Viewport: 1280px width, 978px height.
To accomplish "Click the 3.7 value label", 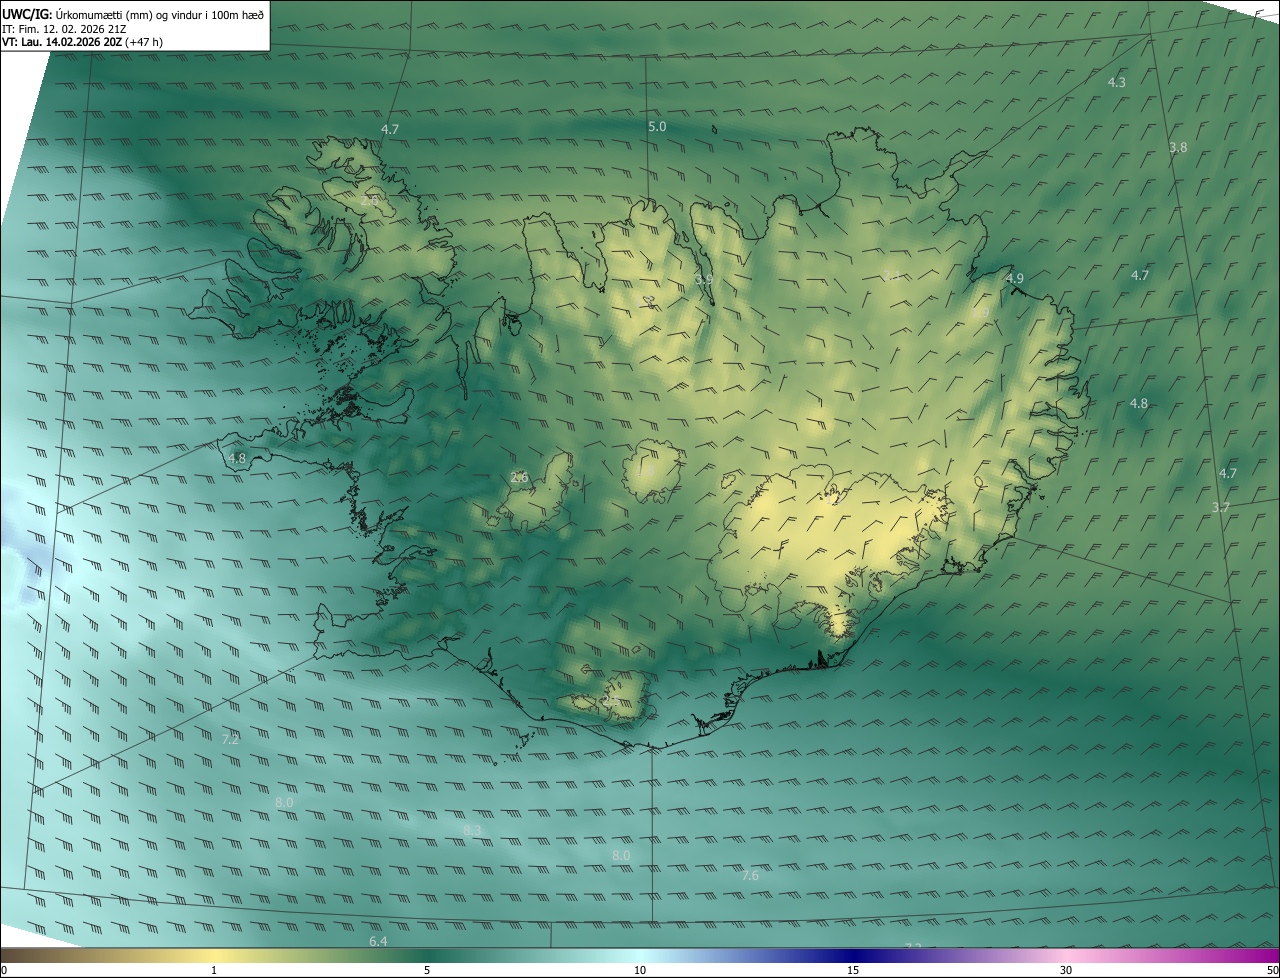I will tap(1220, 507).
